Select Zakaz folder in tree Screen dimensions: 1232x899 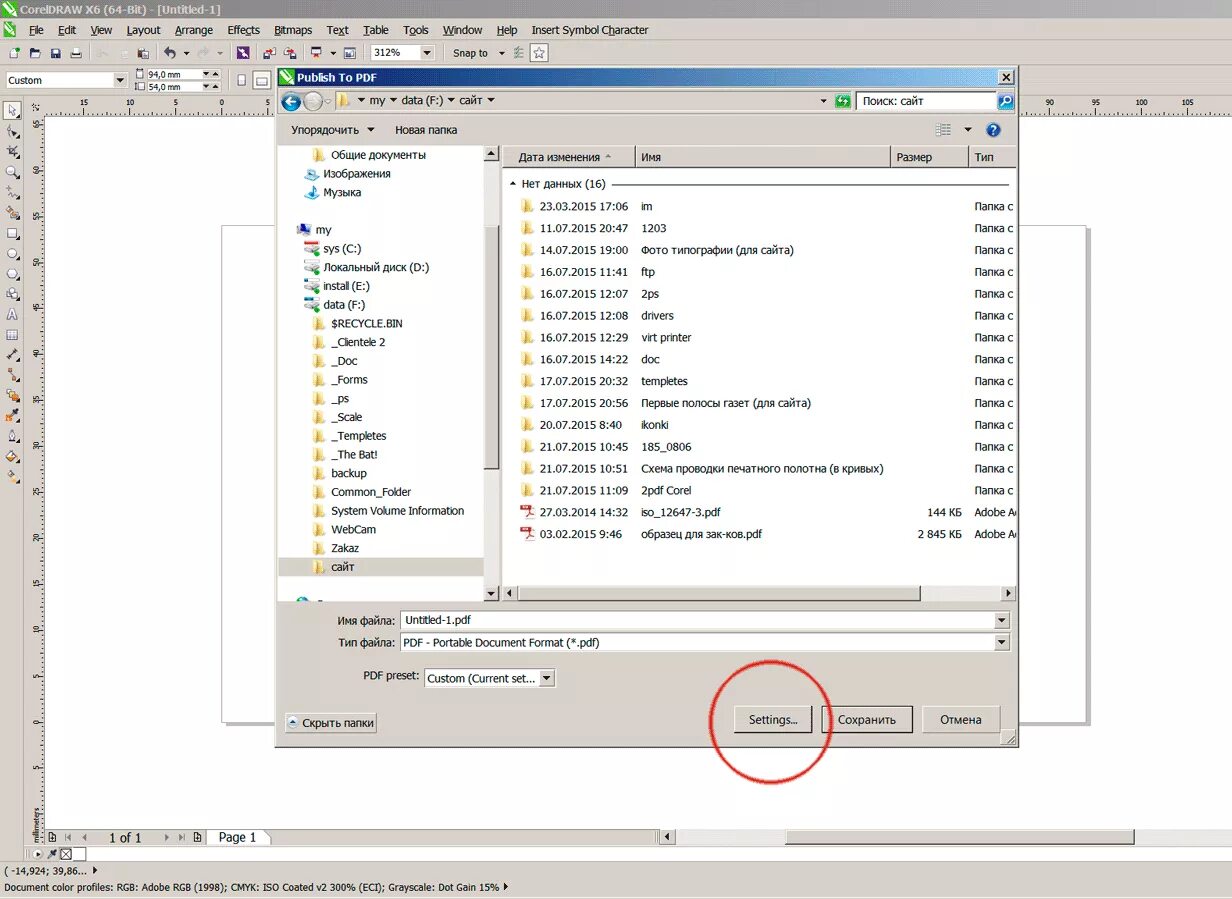click(x=345, y=548)
